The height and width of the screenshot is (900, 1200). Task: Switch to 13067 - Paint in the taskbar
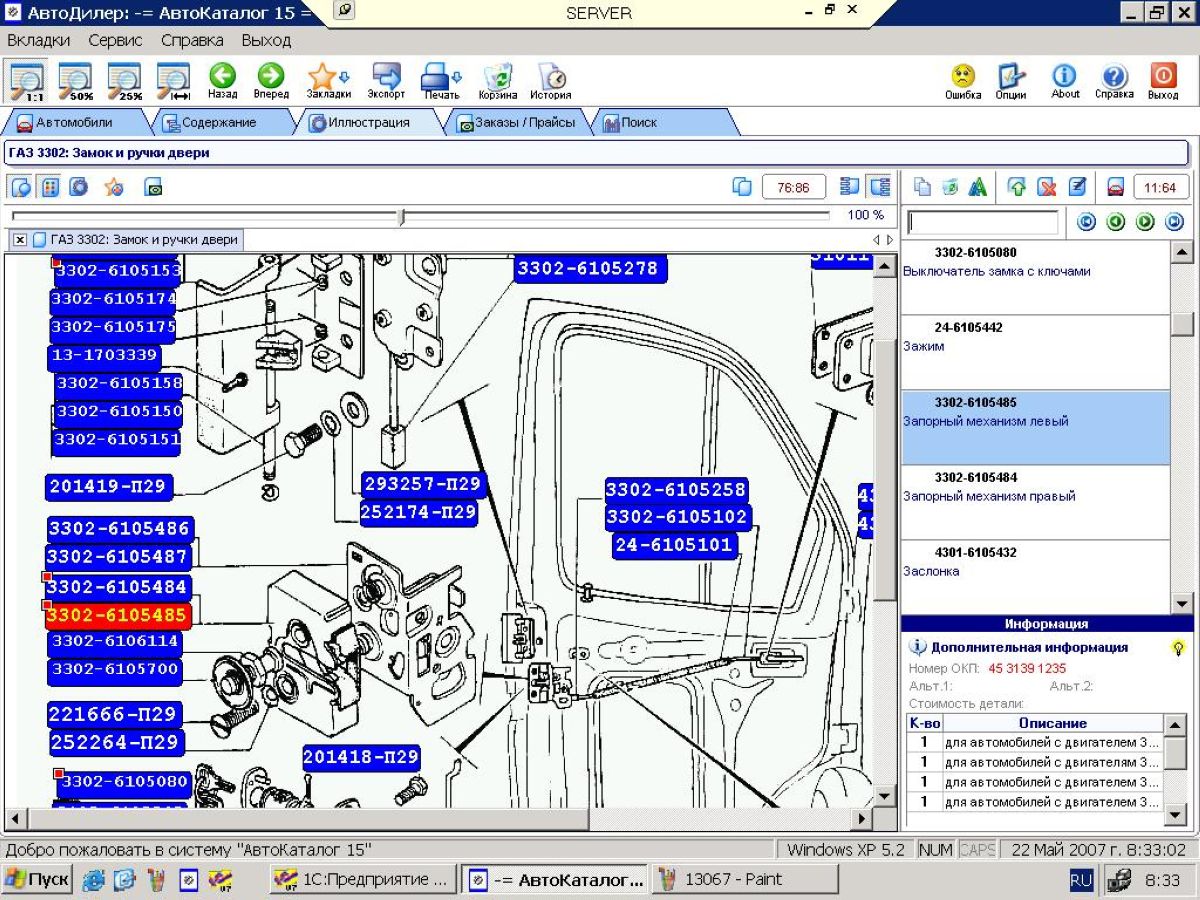(x=745, y=880)
